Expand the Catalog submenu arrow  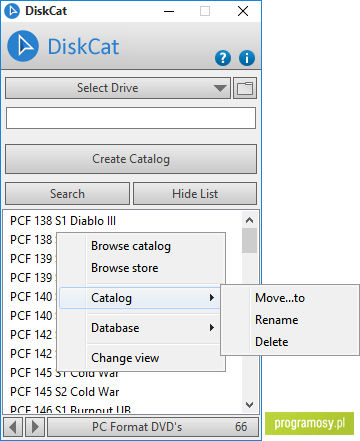click(x=212, y=298)
